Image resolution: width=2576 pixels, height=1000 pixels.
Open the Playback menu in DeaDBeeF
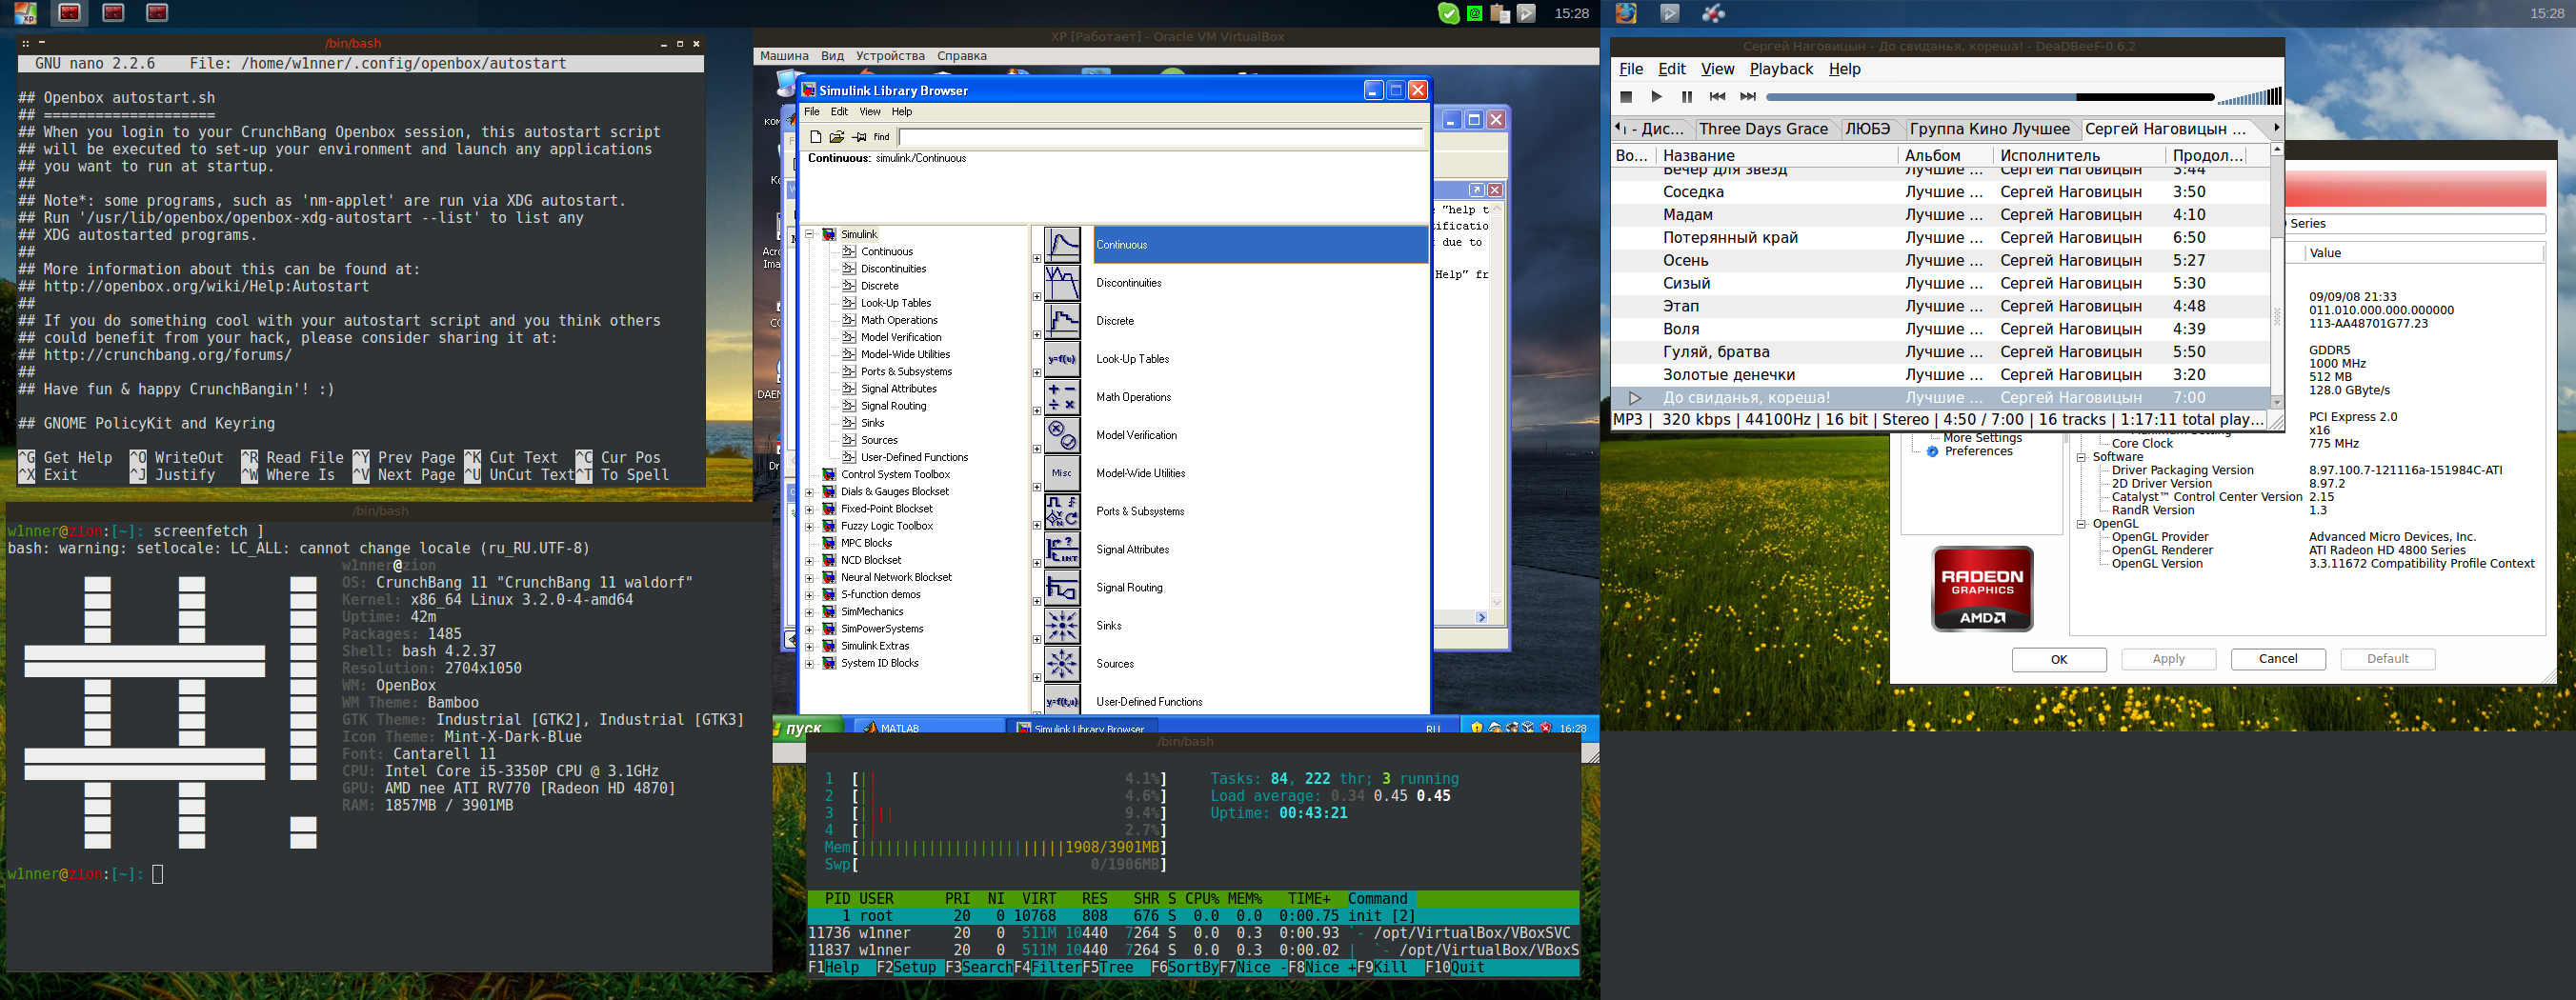tap(1781, 69)
